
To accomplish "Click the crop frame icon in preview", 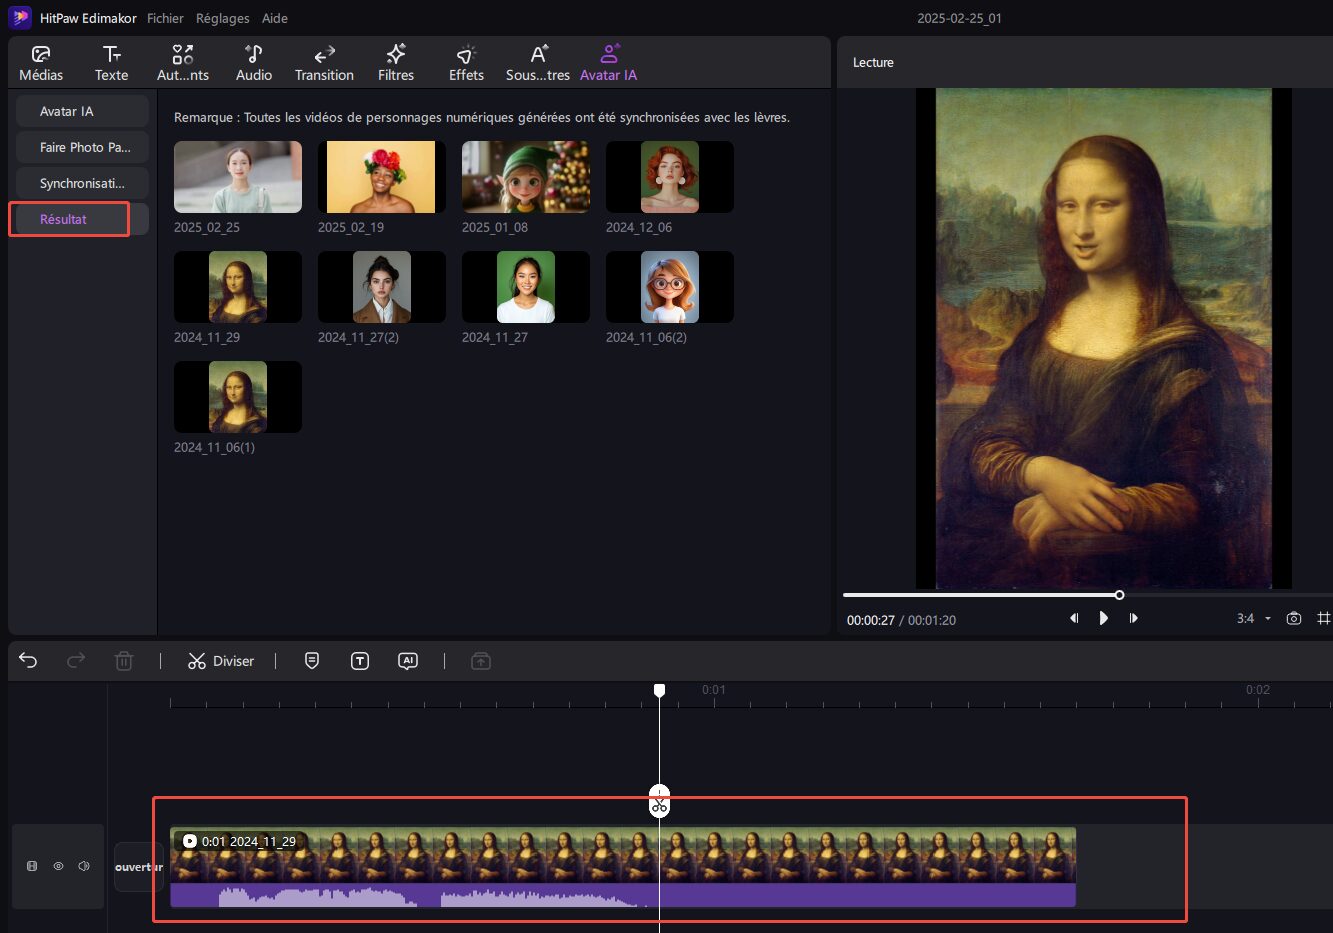I will coord(1324,618).
